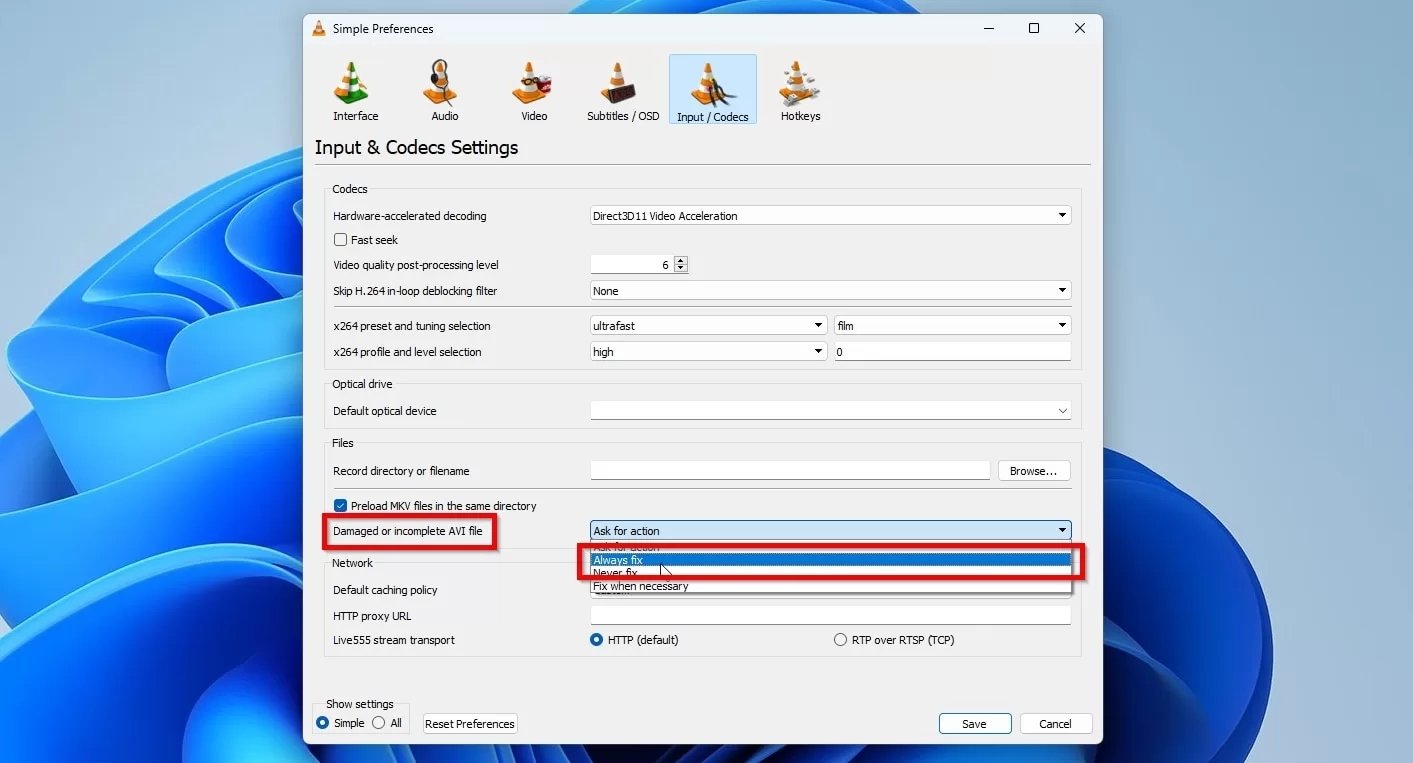Click the Reset Preferences button
The width and height of the screenshot is (1413, 763).
[470, 723]
